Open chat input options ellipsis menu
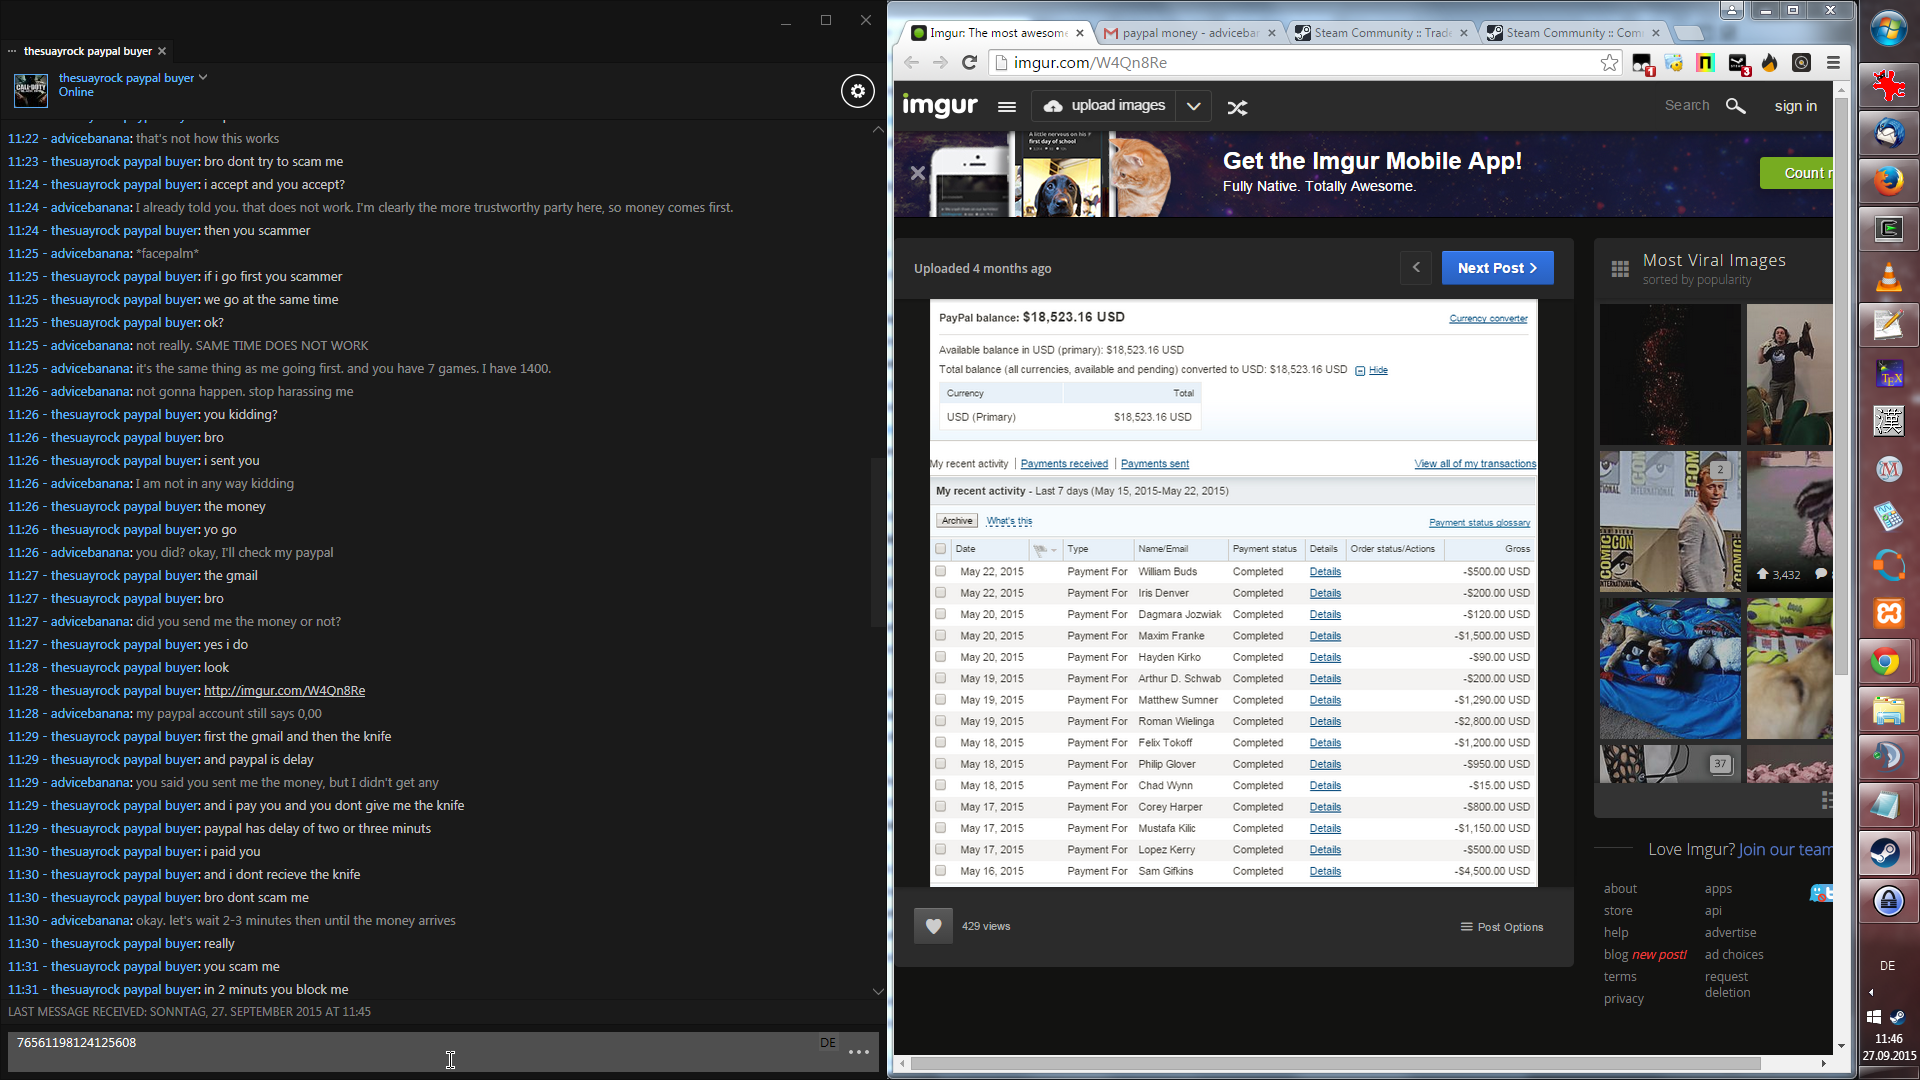 858,1052
